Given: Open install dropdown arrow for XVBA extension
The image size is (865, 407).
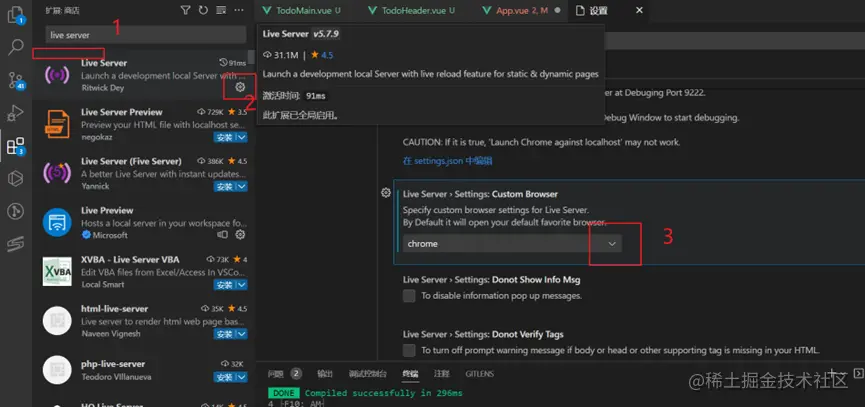Looking at the screenshot, I should [242, 285].
